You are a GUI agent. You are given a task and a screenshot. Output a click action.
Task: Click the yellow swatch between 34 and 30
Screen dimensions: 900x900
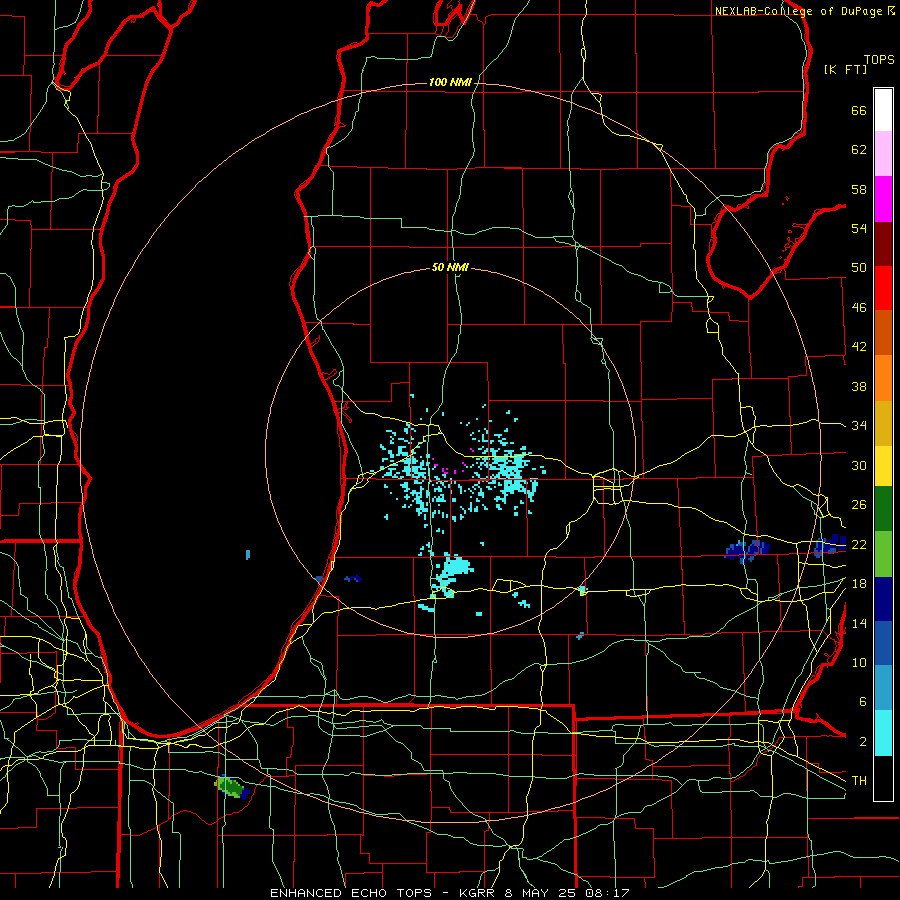coord(883,466)
